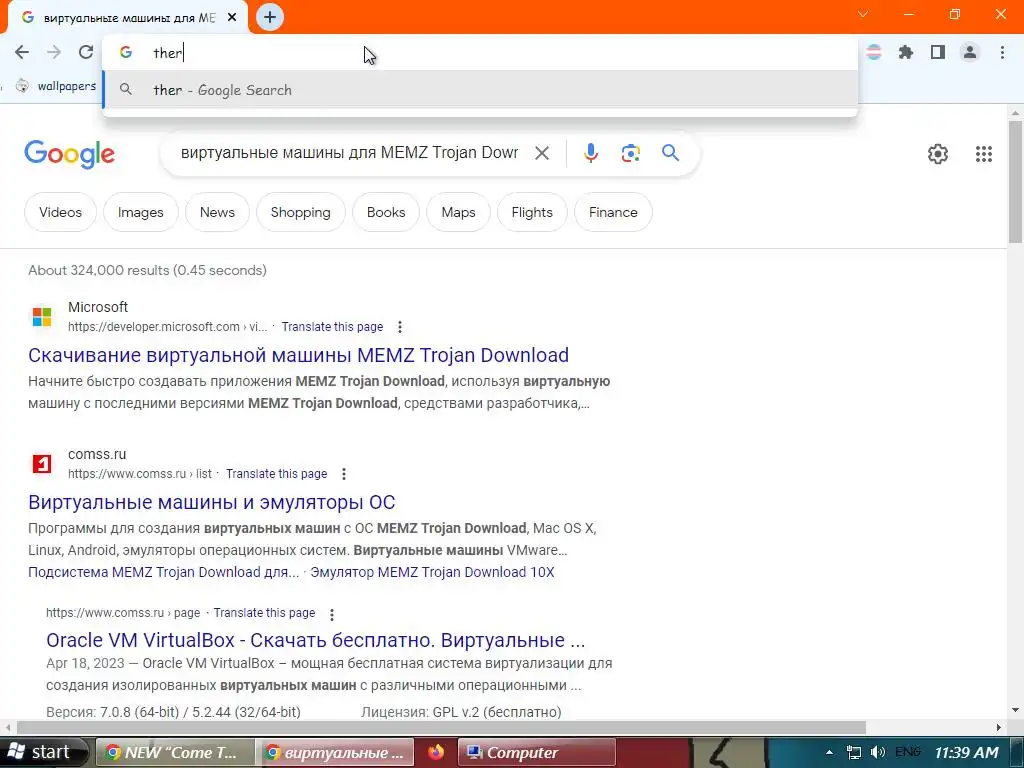Viewport: 1024px width, 768px height.
Task: Select the Finance filter chip
Action: (613, 212)
